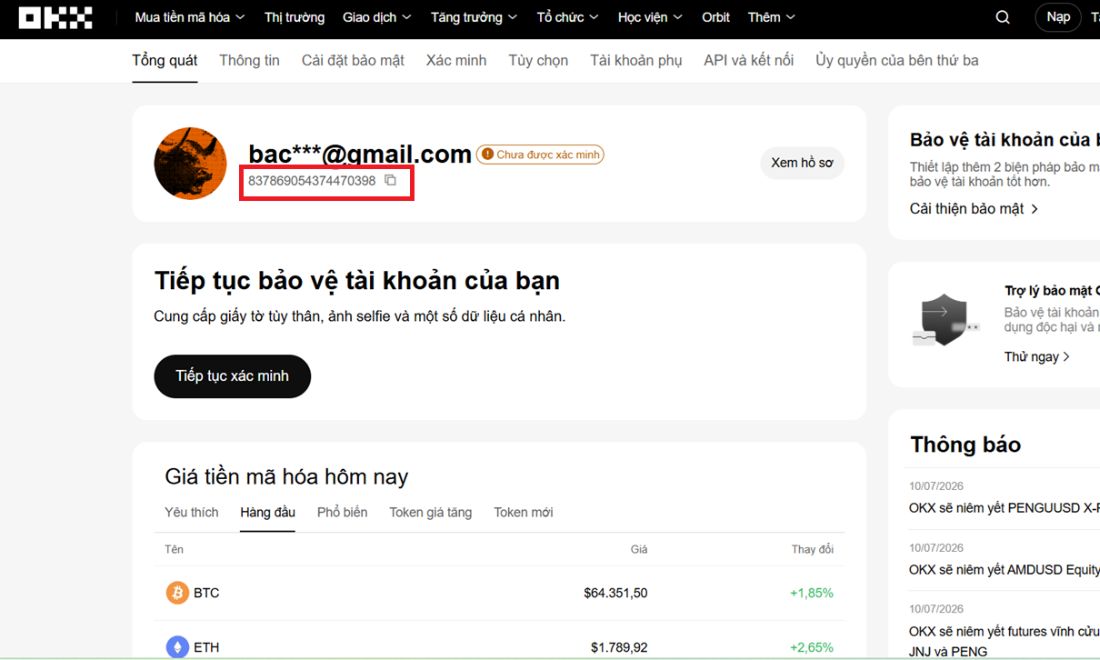Image resolution: width=1100 pixels, height=660 pixels.
Task: Open the 'Cải thiện bảo mật' link
Action: click(974, 208)
